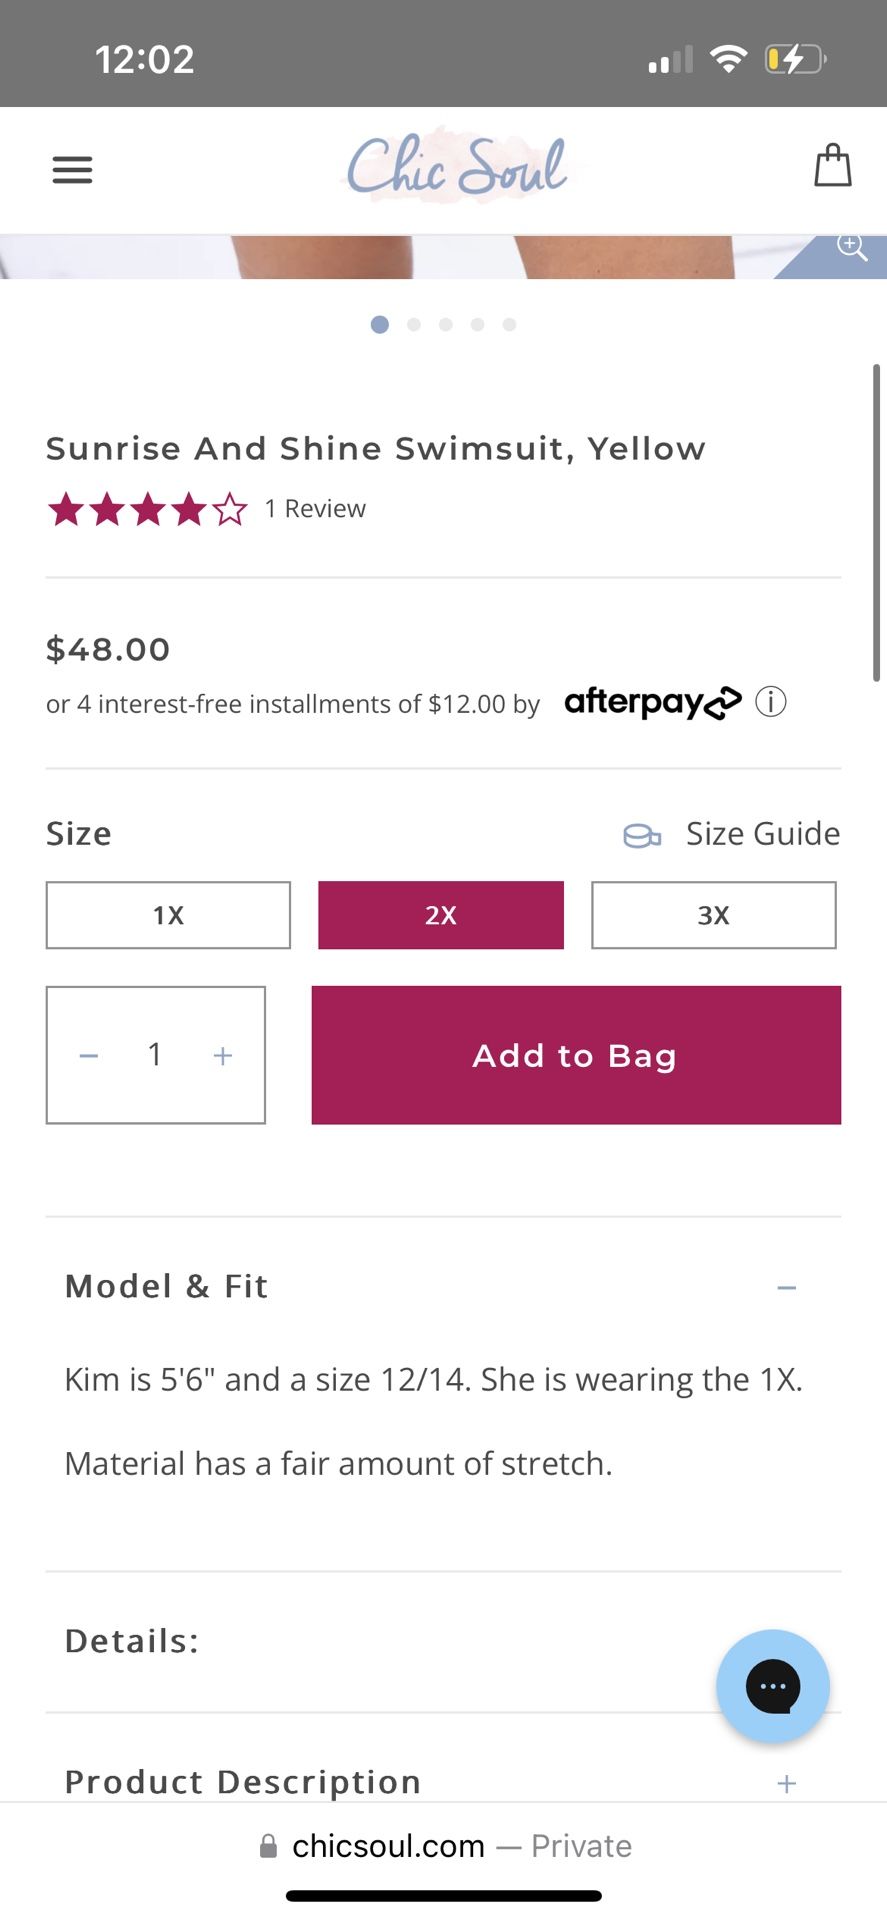This screenshot has width=887, height=1920.
Task: Tap the Afterpay info icon
Action: click(771, 702)
